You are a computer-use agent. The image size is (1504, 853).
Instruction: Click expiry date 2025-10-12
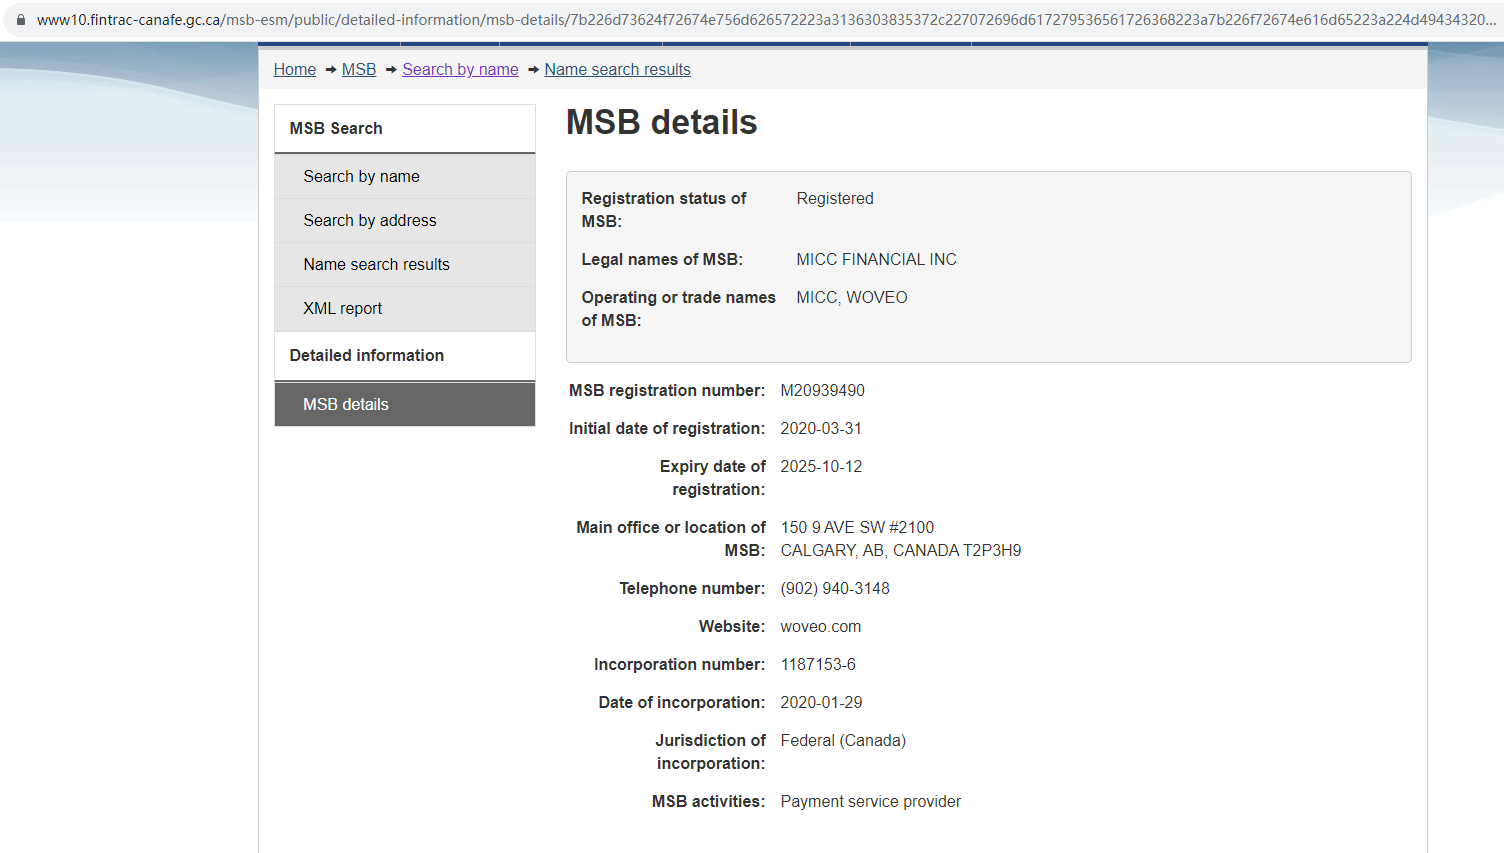click(x=821, y=466)
